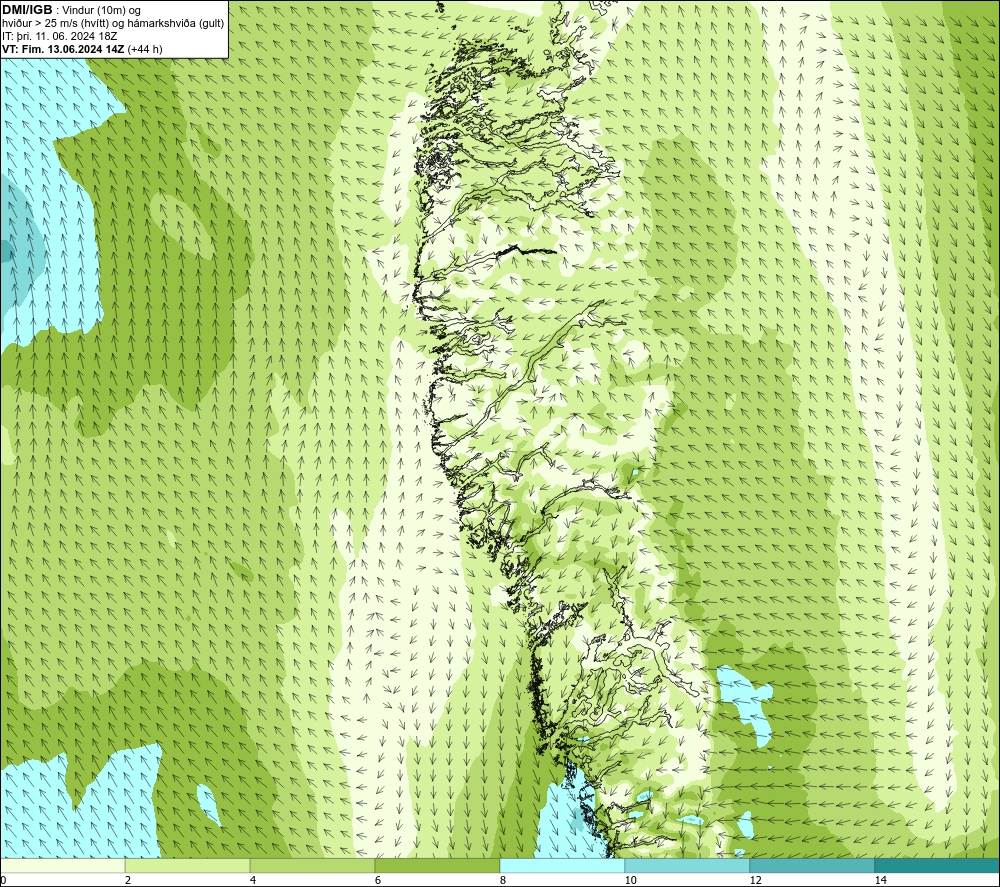Click the 0–2 m/s palest color swatch
Image resolution: width=1000 pixels, height=887 pixels.
point(62,866)
